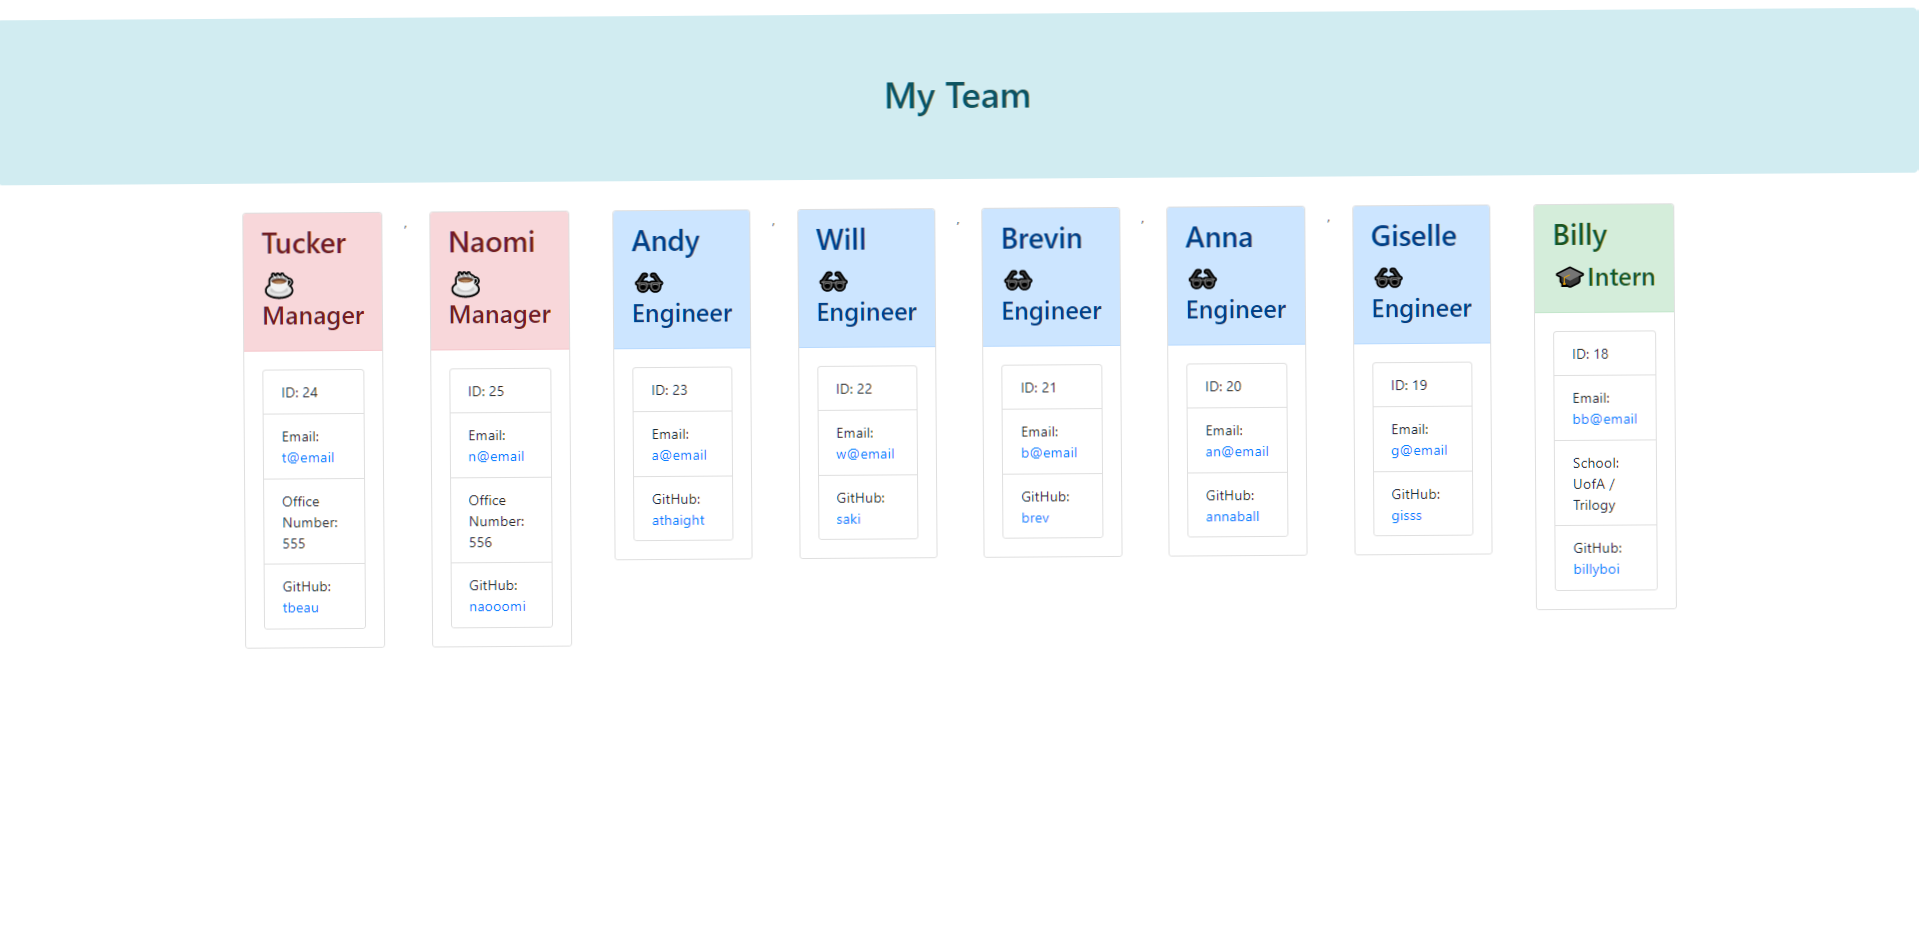Screen dimensions: 1919x939
Task: Open Anna's GitHub profile annaball
Action: [1232, 516]
